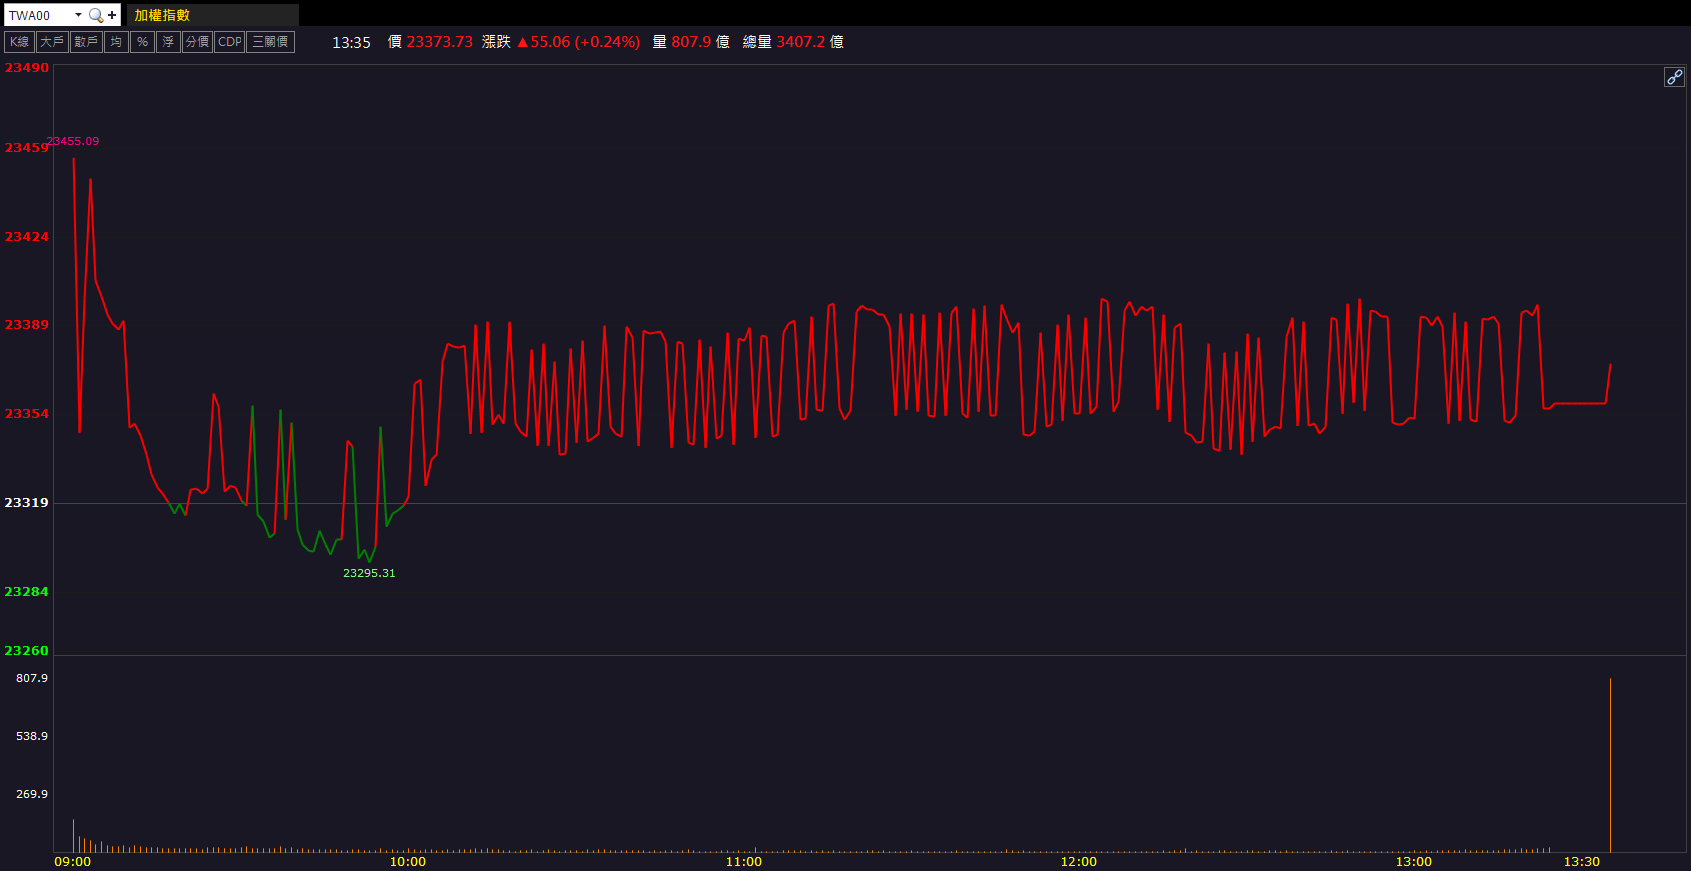Enable the 均 average price line
Screen dimensions: 1691x871
tap(116, 42)
